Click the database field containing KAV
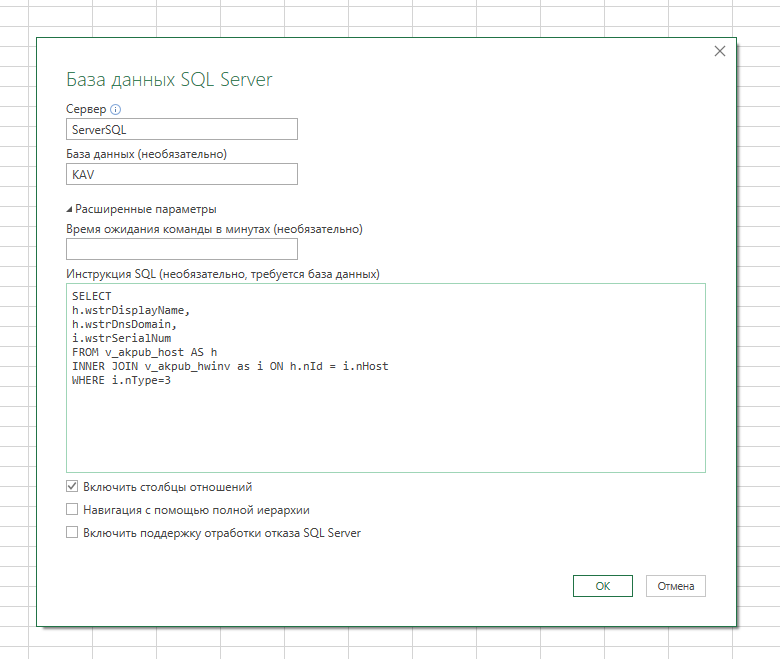 [x=182, y=174]
